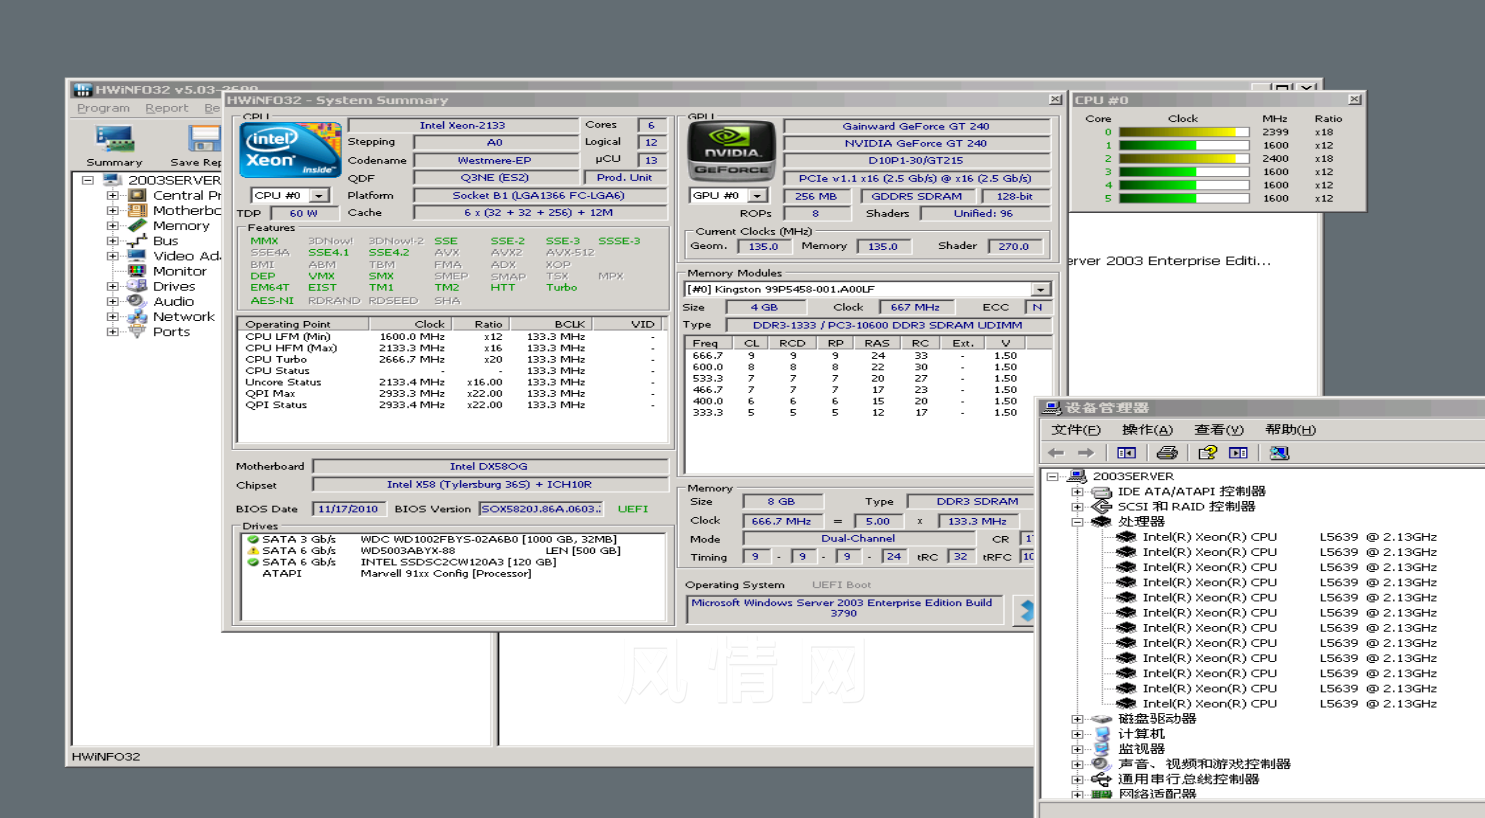Click the show action pane icon in Device Manager
Viewport: 1485px width, 818px height.
pos(1238,453)
